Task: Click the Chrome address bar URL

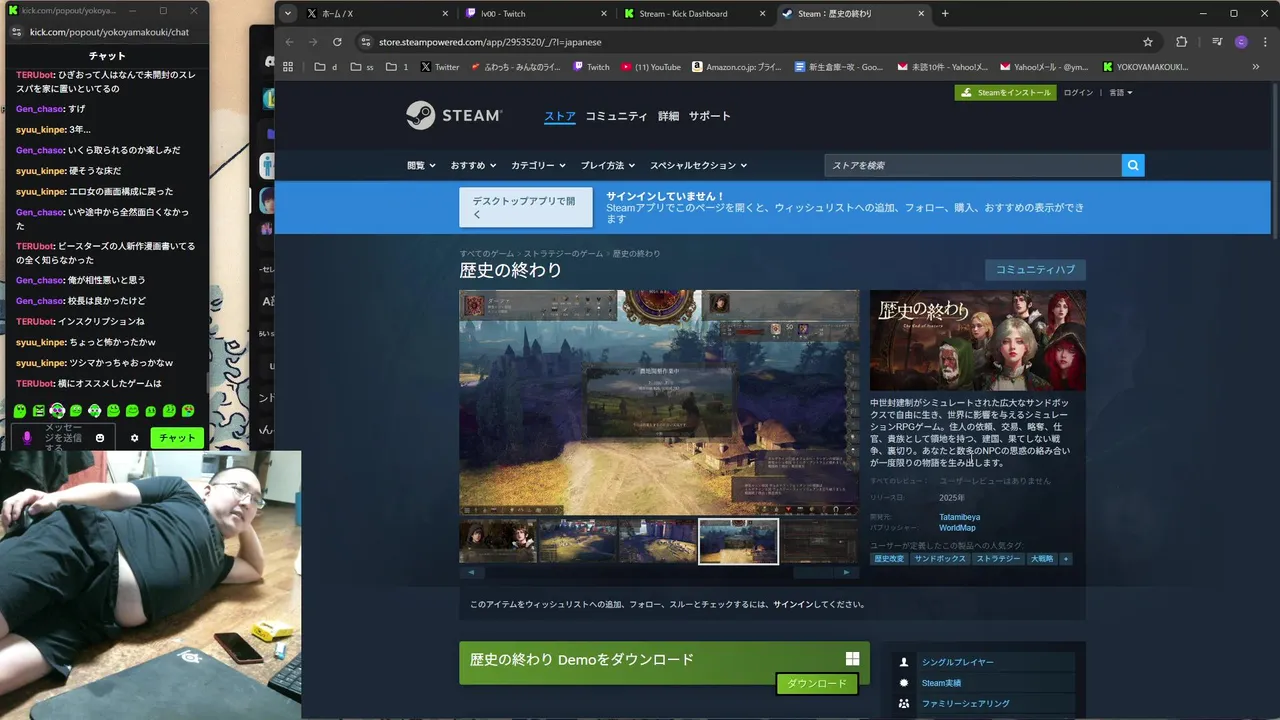Action: click(490, 42)
